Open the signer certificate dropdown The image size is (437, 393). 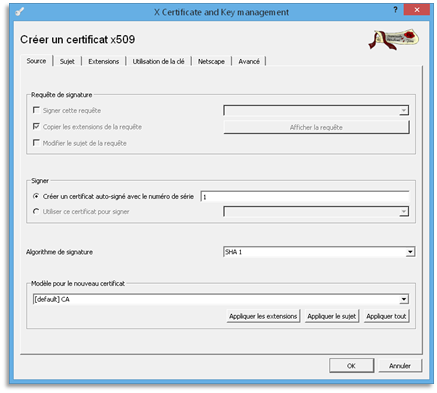coord(316,211)
